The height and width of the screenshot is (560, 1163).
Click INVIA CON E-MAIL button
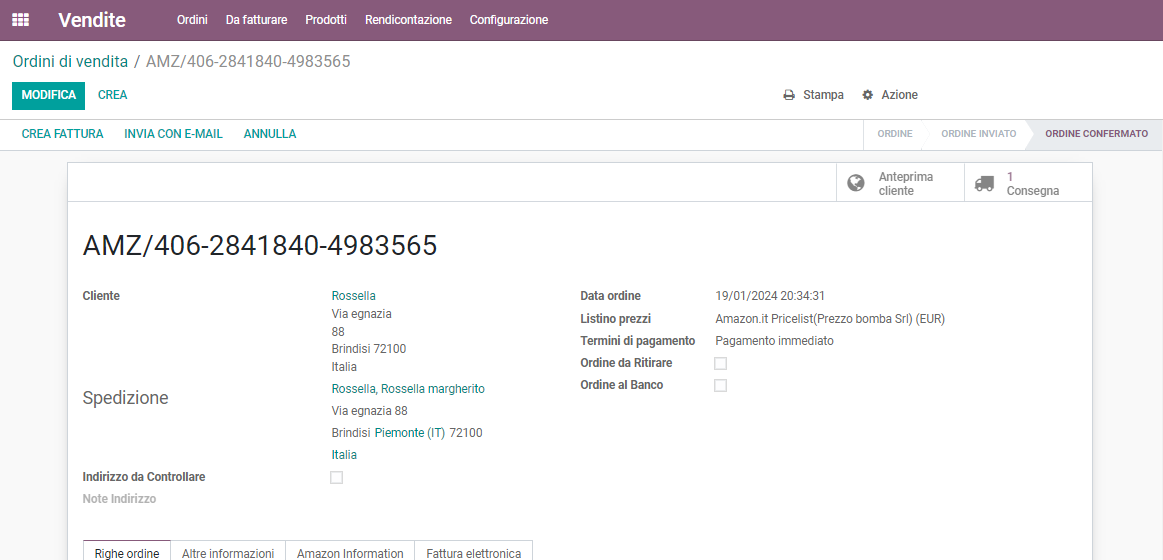174,134
